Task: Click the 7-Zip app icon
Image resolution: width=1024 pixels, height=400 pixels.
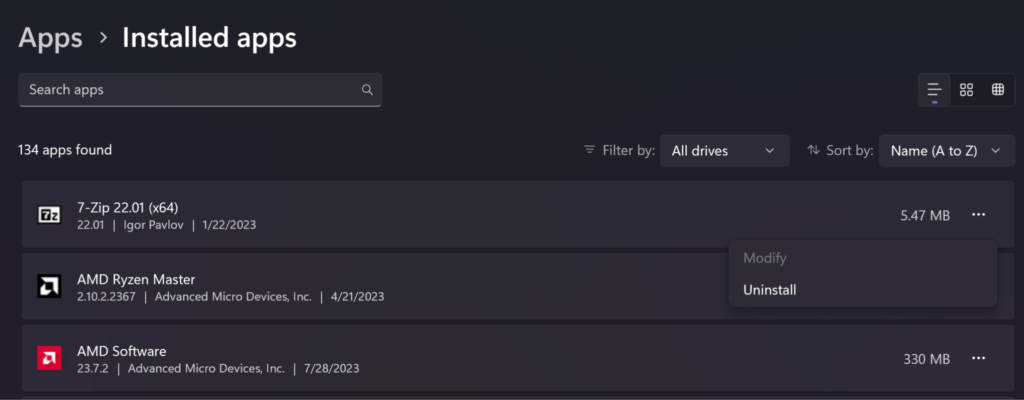Action: tap(49, 215)
